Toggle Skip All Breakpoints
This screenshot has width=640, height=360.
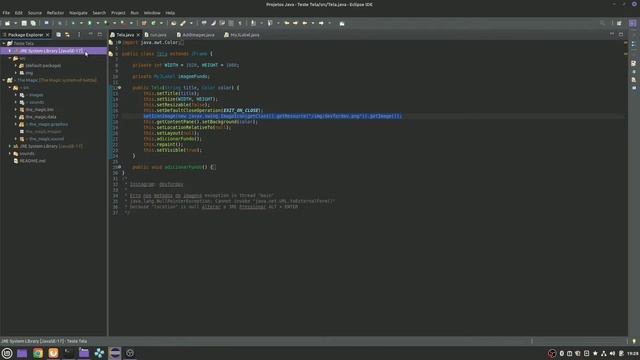pyautogui.click(x=60, y=23)
